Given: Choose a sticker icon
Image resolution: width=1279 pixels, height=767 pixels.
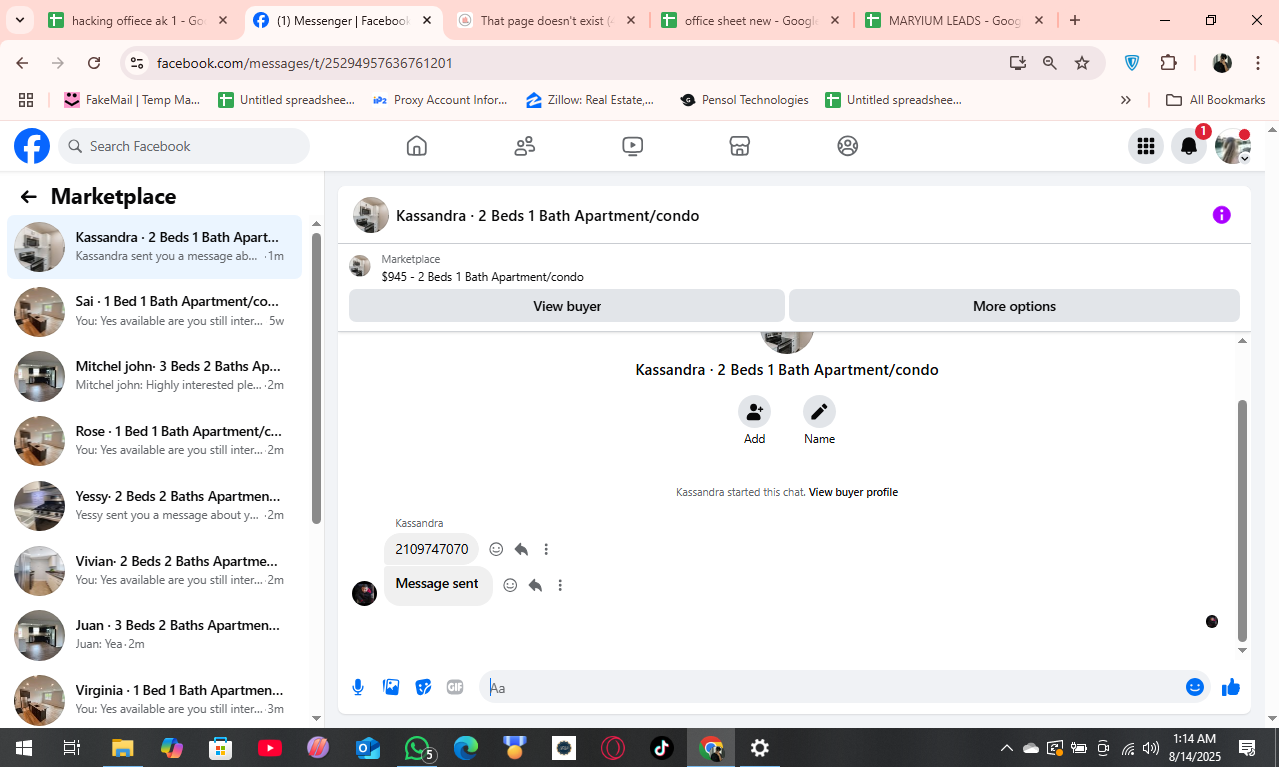Looking at the screenshot, I should [423, 687].
